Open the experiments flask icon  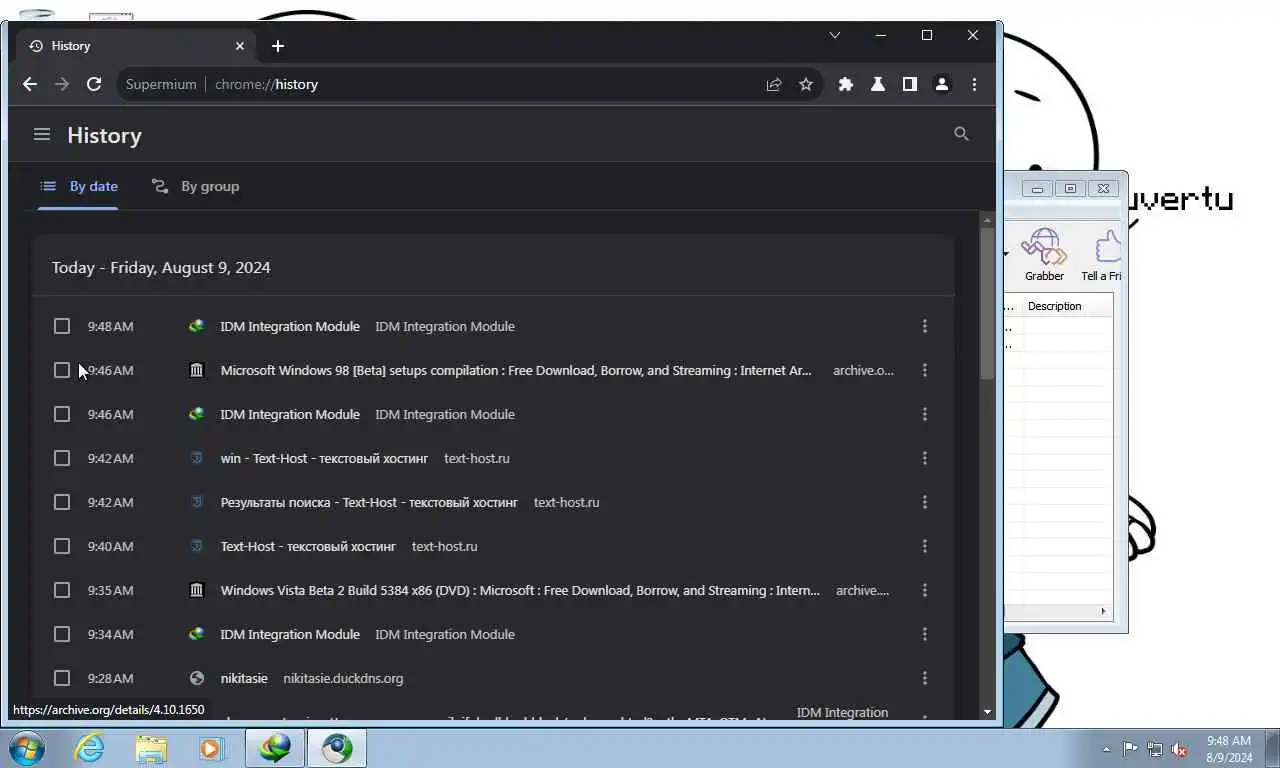(878, 85)
